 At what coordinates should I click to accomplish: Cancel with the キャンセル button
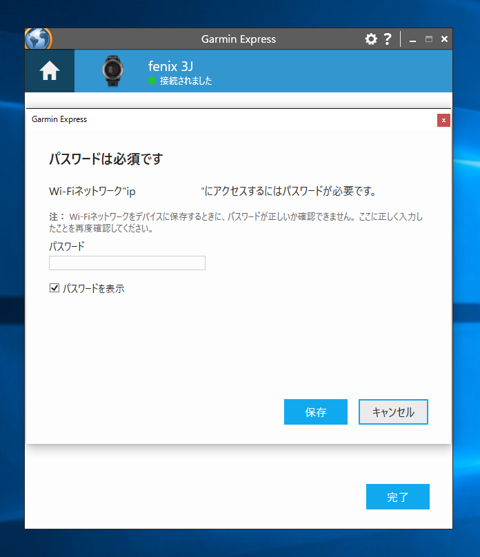393,412
